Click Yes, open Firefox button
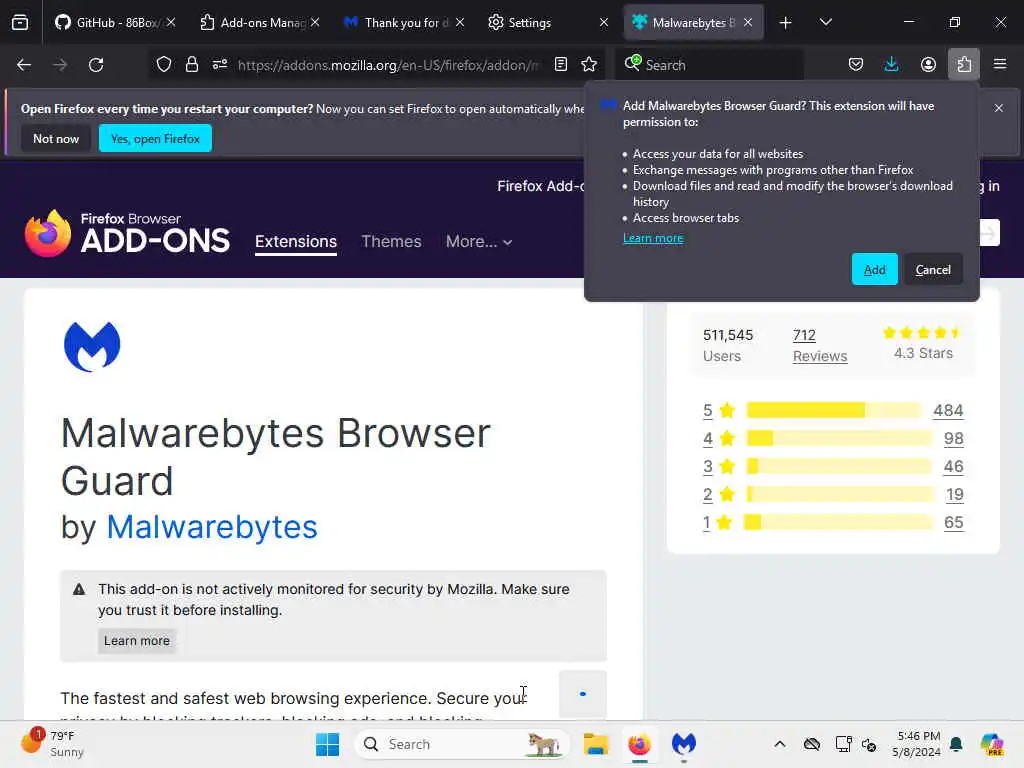The image size is (1024, 768). tap(155, 138)
